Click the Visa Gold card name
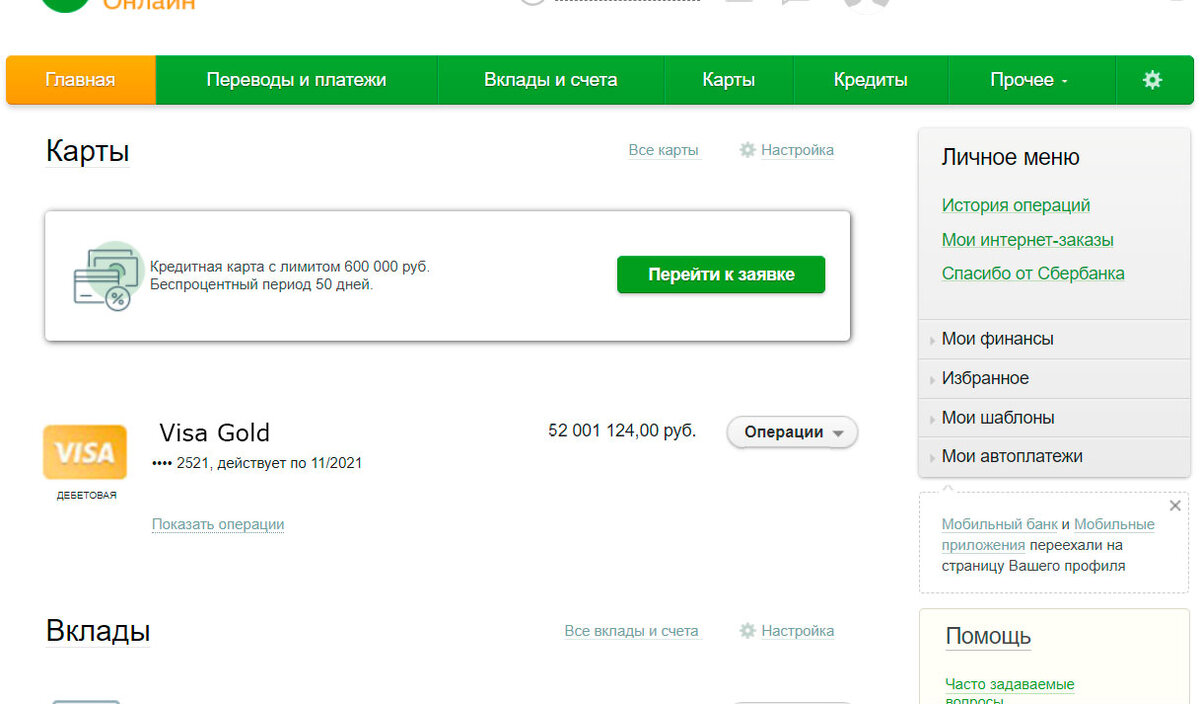 coord(215,432)
